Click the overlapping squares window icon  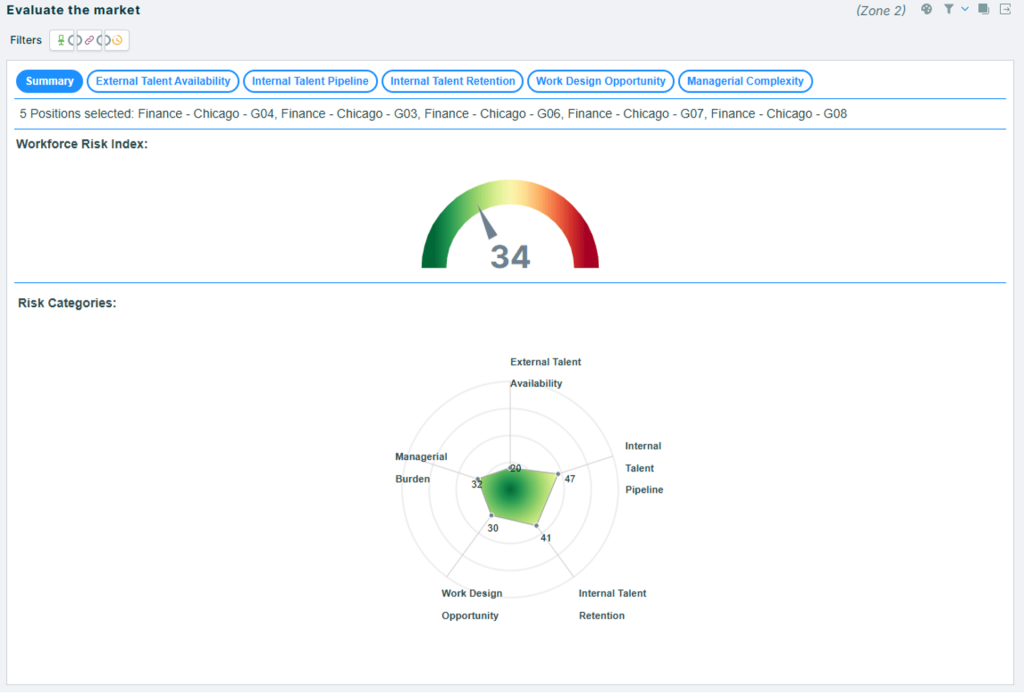(x=984, y=9)
